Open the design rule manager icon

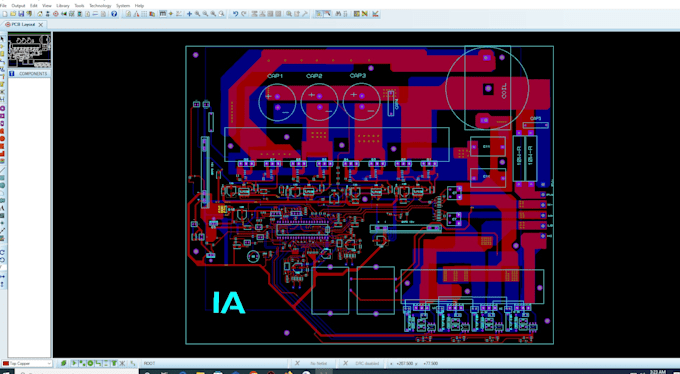click(x=356, y=14)
